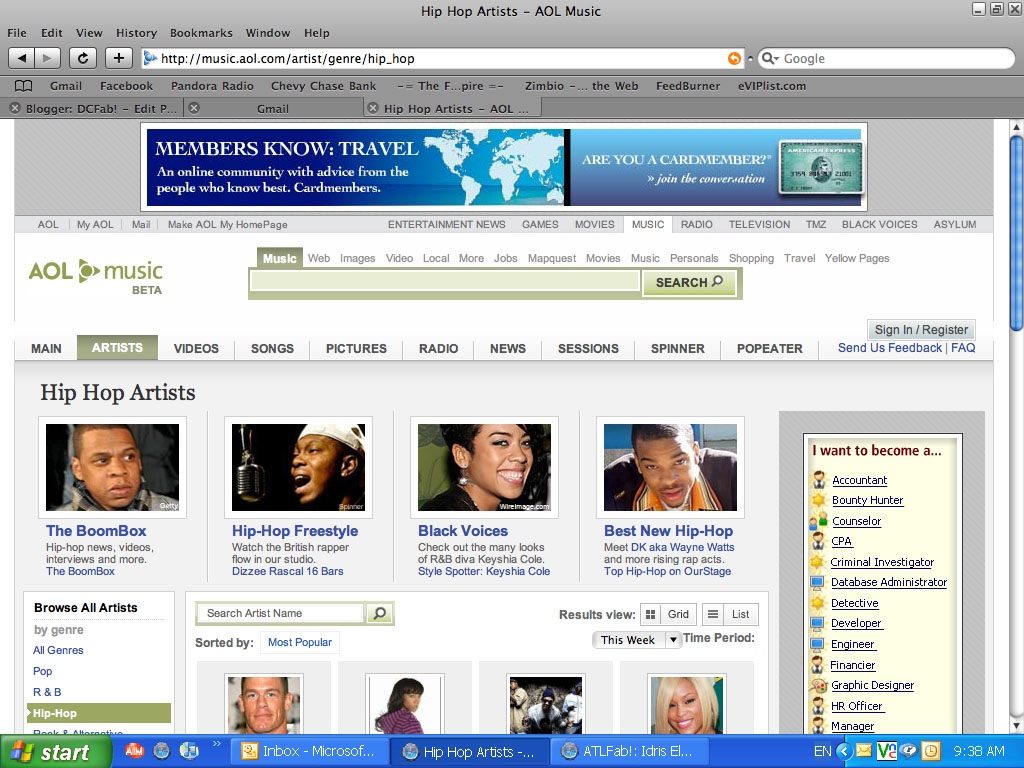Click the Search Artist Name field
Viewport: 1024px width, 768px height.
pyautogui.click(x=281, y=613)
